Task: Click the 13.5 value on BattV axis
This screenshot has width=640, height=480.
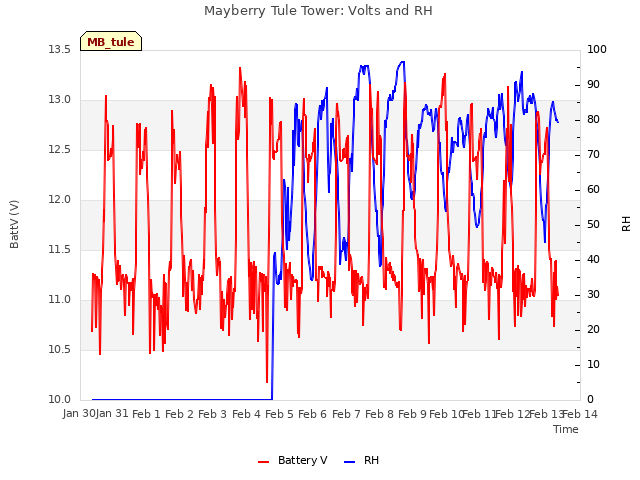Action: click(x=60, y=49)
